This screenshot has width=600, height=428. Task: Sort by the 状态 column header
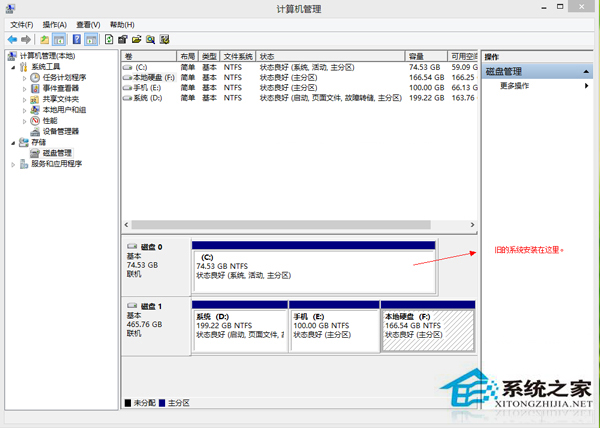coord(330,56)
